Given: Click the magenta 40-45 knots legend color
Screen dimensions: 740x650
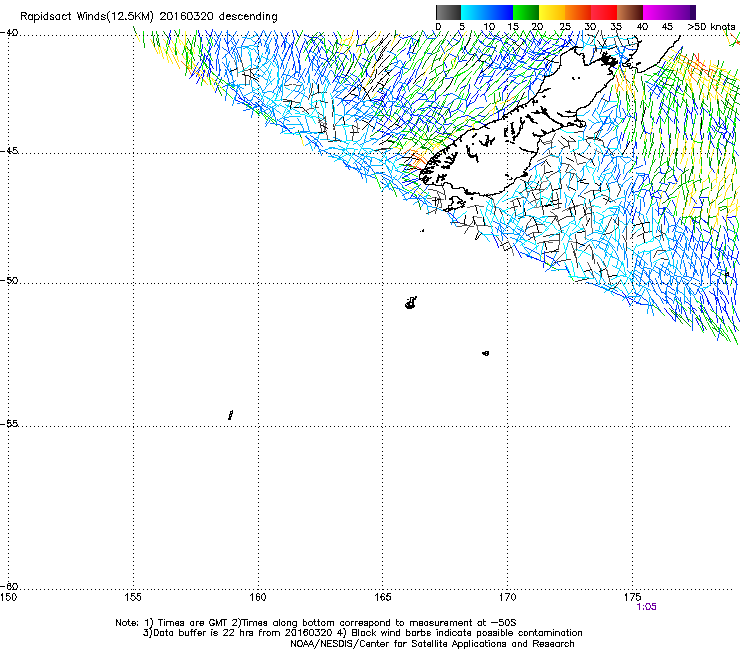Looking at the screenshot, I should 656,12.
